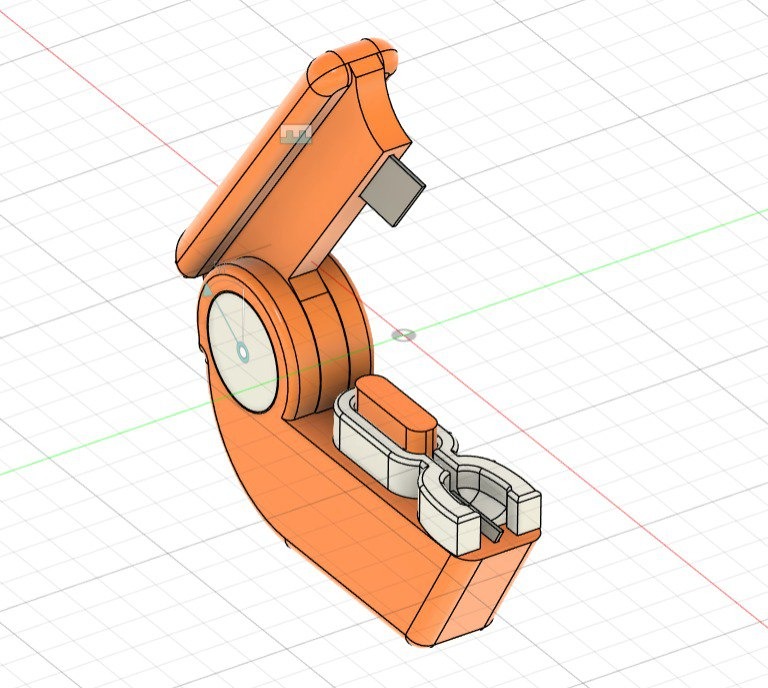The height and width of the screenshot is (688, 768).
Task: Pick the orange pill-shaped peg inside the white clip
Action: pos(395,414)
